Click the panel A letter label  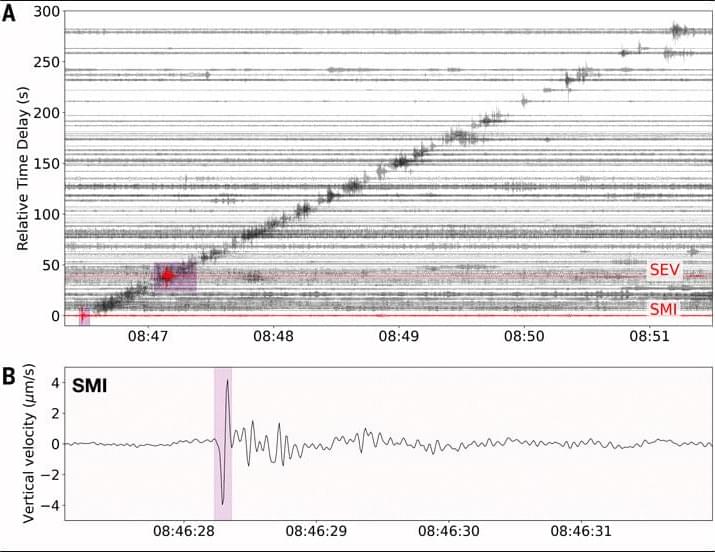point(8,17)
